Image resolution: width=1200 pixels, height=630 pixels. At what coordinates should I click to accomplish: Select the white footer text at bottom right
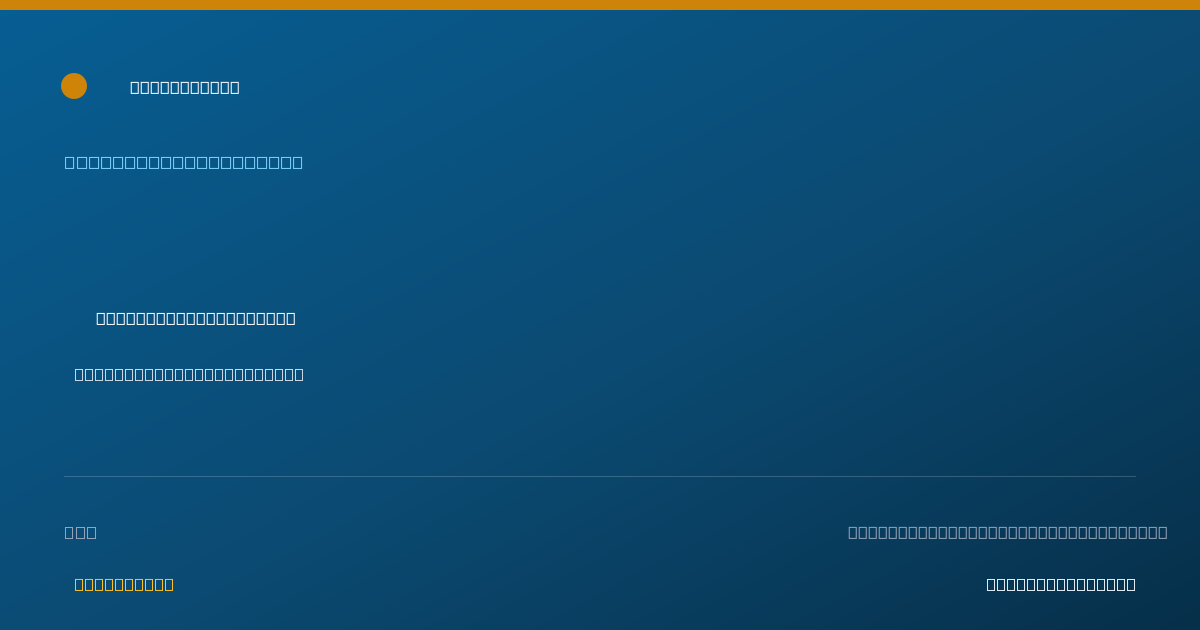pyautogui.click(x=1061, y=584)
